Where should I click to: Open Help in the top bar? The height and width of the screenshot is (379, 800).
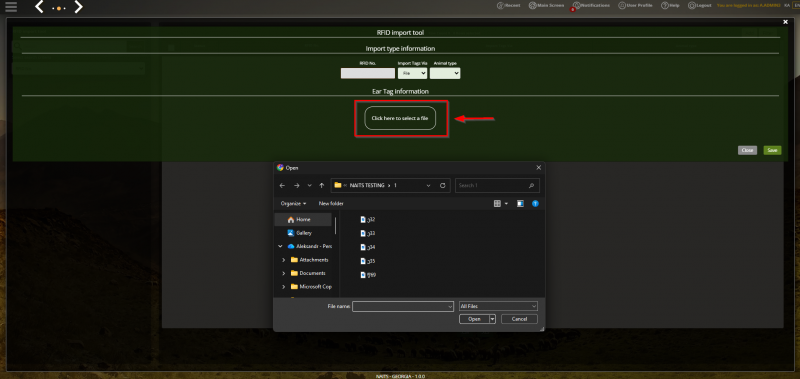point(670,6)
